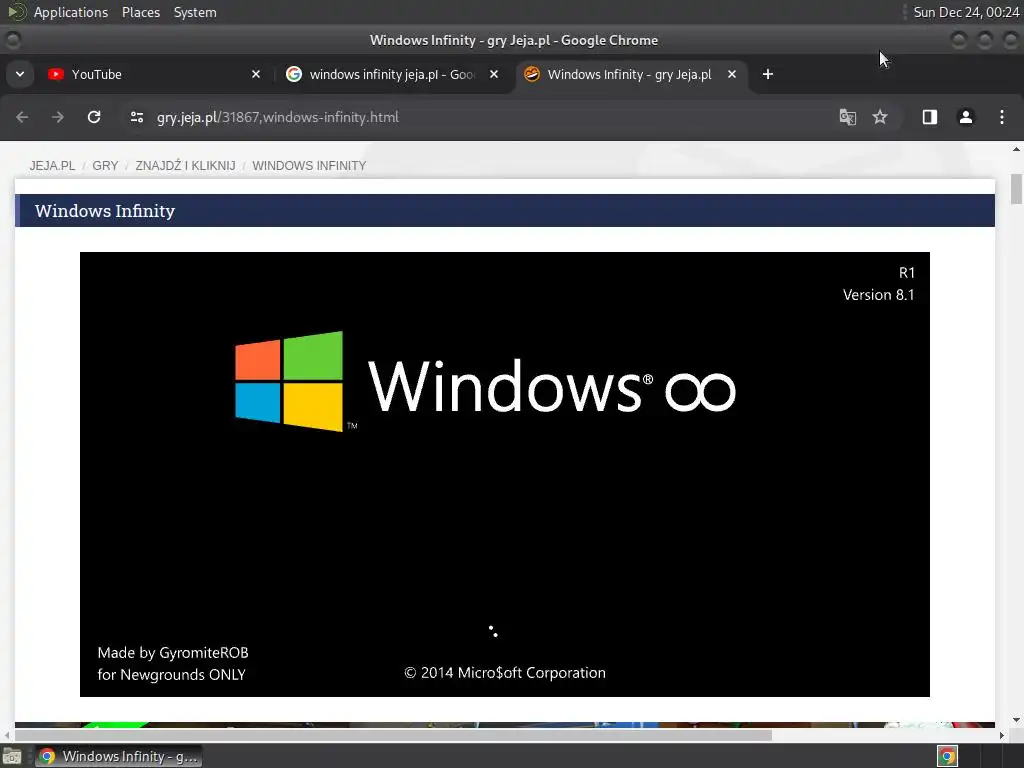This screenshot has width=1024, height=768.
Task: Click the Applications menu logo icon
Action: click(17, 12)
